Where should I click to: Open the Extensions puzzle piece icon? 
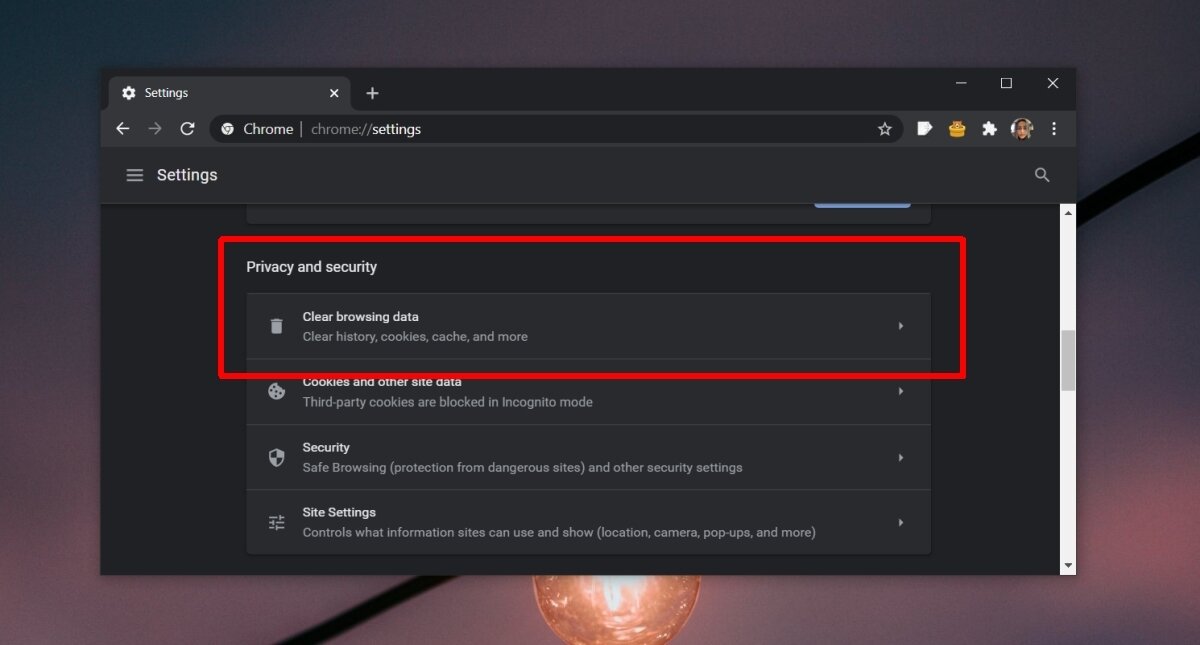[989, 128]
